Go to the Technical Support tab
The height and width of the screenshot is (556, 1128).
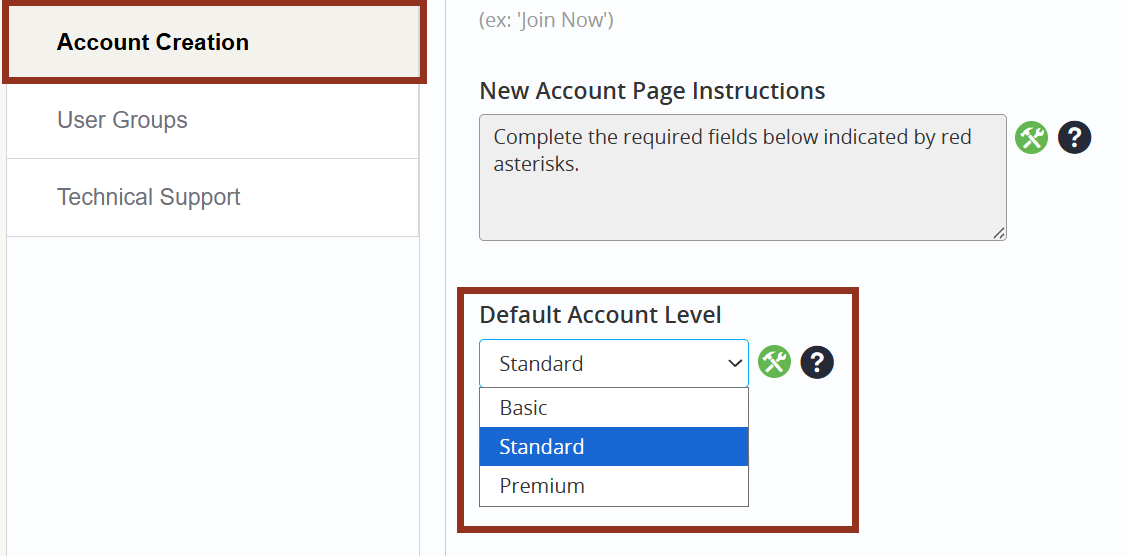point(213,197)
